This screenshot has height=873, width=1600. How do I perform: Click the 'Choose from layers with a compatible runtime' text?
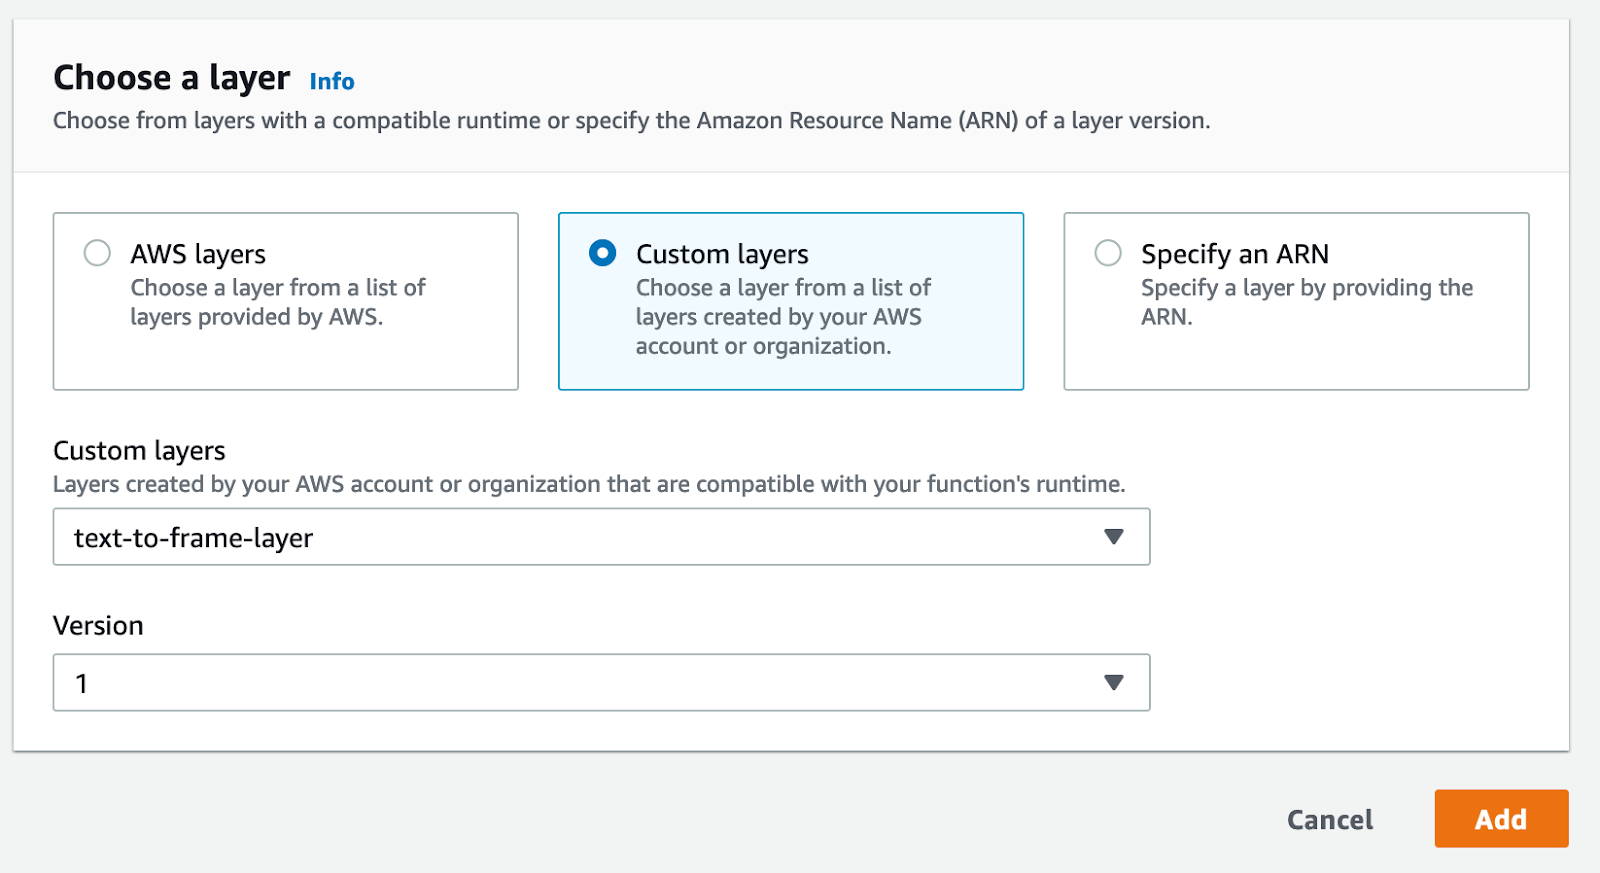point(631,121)
